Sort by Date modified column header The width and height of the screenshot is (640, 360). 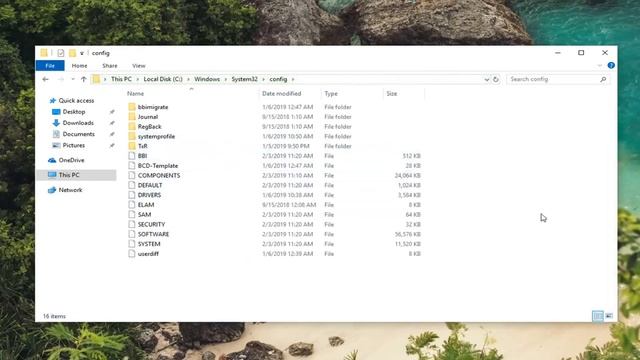tap(281, 93)
